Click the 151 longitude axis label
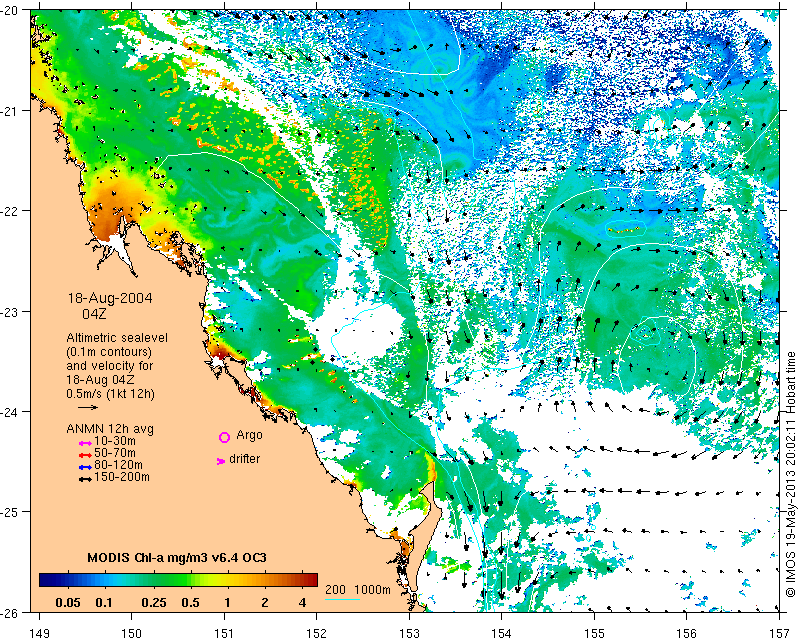800x640 pixels. click(x=224, y=633)
